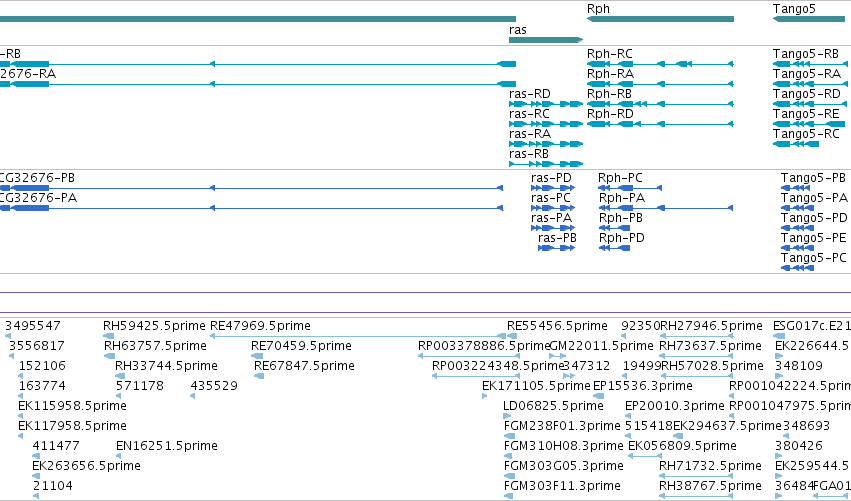
Task: Click feature 3495547
Action: 33,326
